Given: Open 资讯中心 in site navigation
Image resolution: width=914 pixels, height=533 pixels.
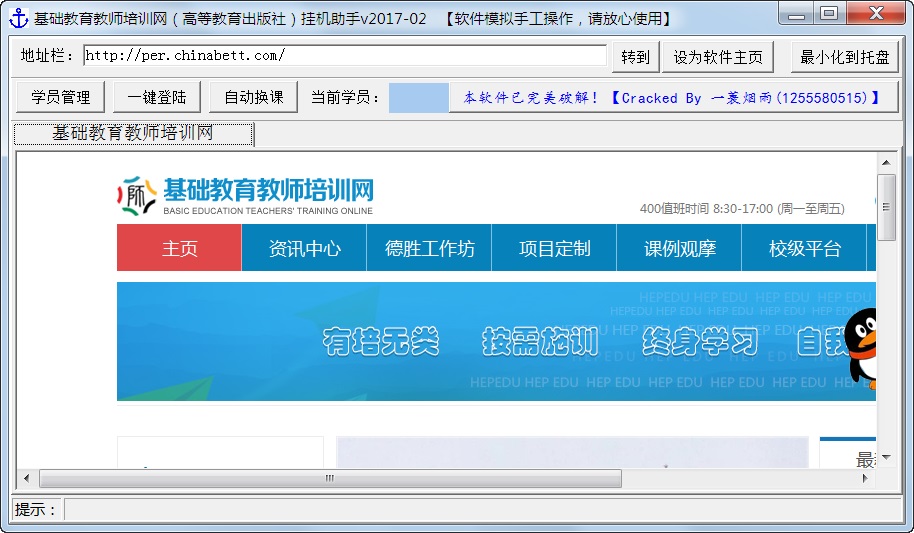Looking at the screenshot, I should pyautogui.click(x=304, y=248).
